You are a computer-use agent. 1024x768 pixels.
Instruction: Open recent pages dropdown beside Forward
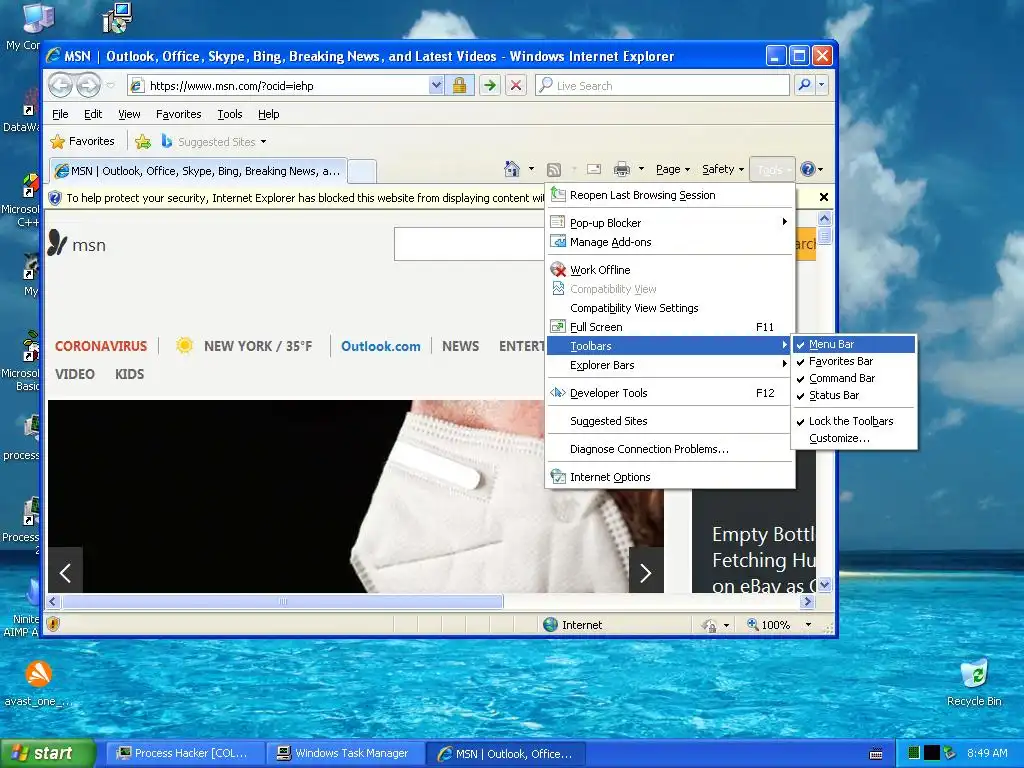tap(110, 86)
